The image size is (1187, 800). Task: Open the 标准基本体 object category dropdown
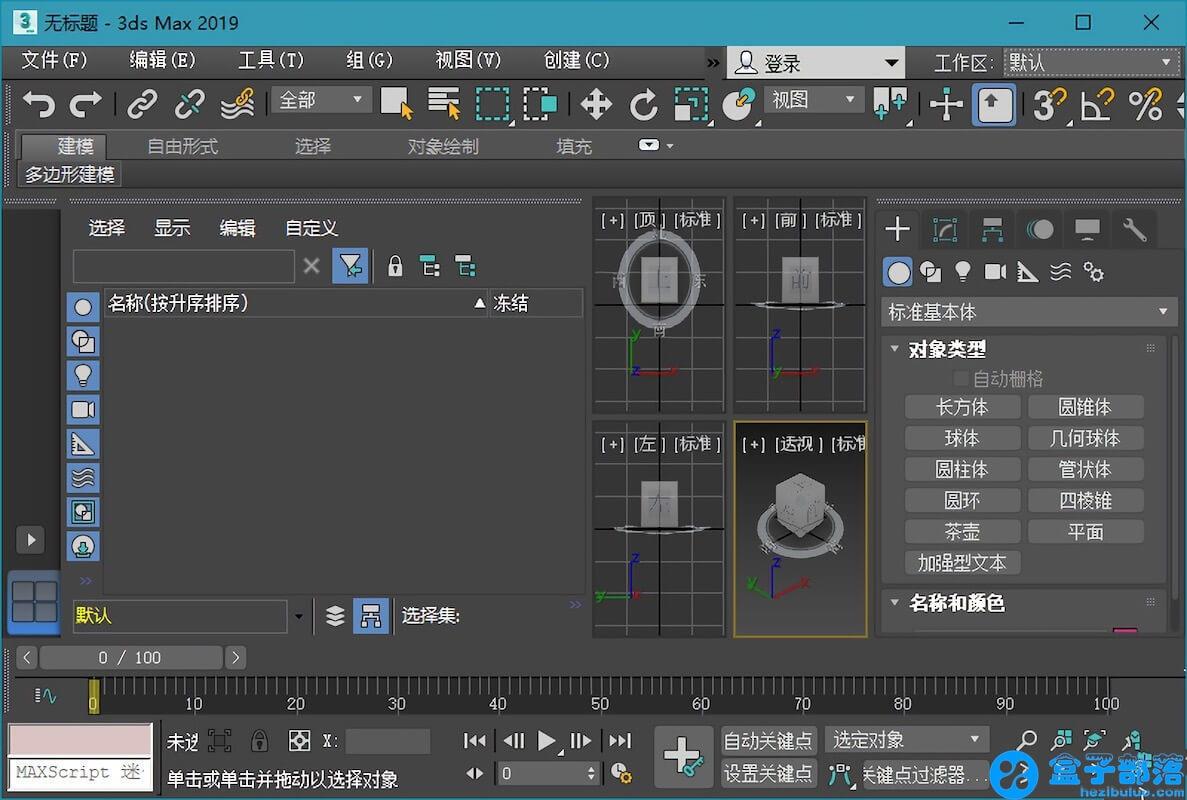click(x=1028, y=312)
